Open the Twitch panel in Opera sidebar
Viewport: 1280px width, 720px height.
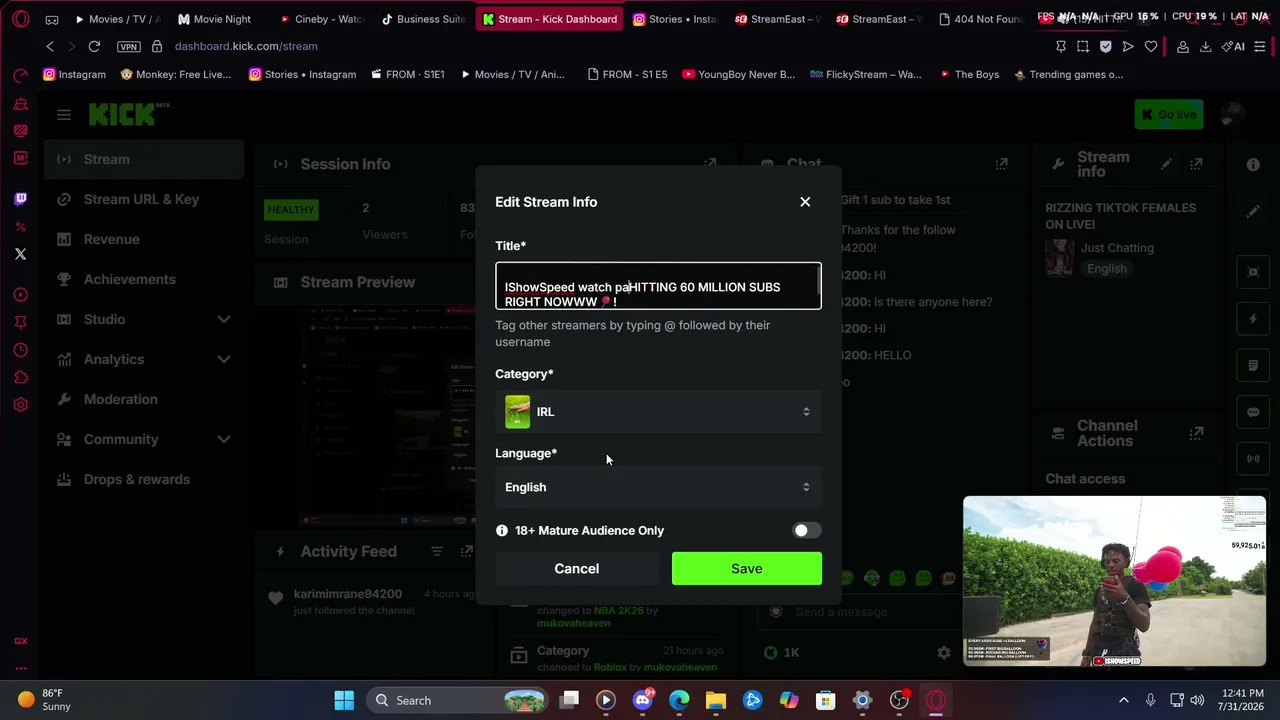tap(20, 199)
